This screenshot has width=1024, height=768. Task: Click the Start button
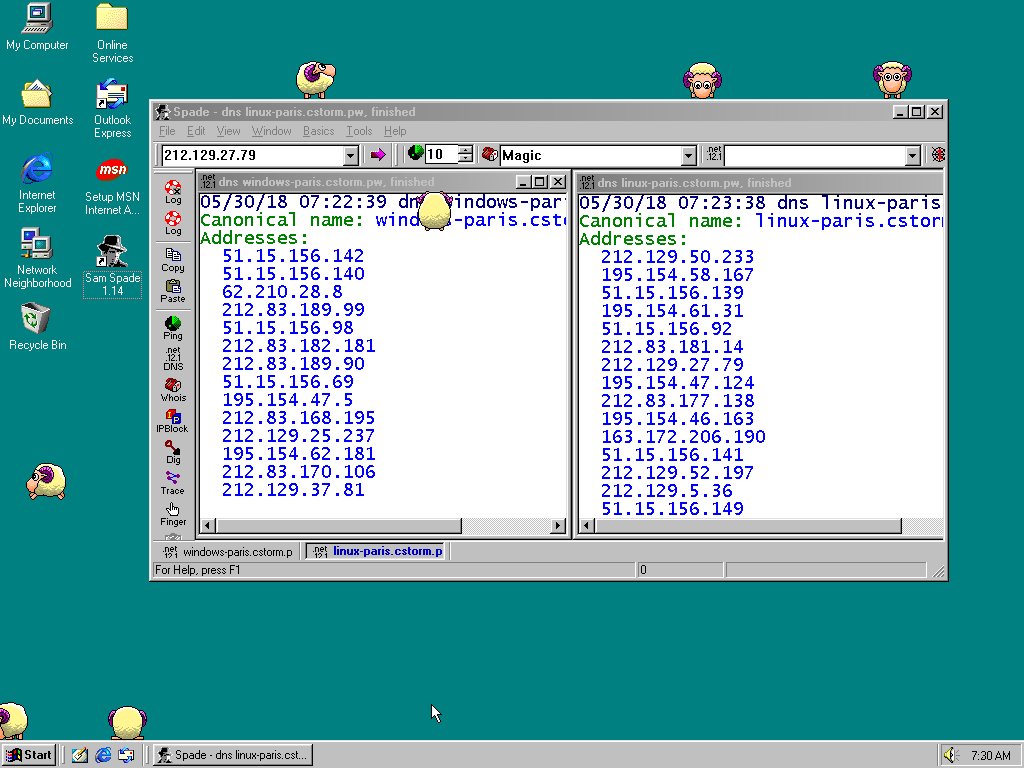[29, 755]
